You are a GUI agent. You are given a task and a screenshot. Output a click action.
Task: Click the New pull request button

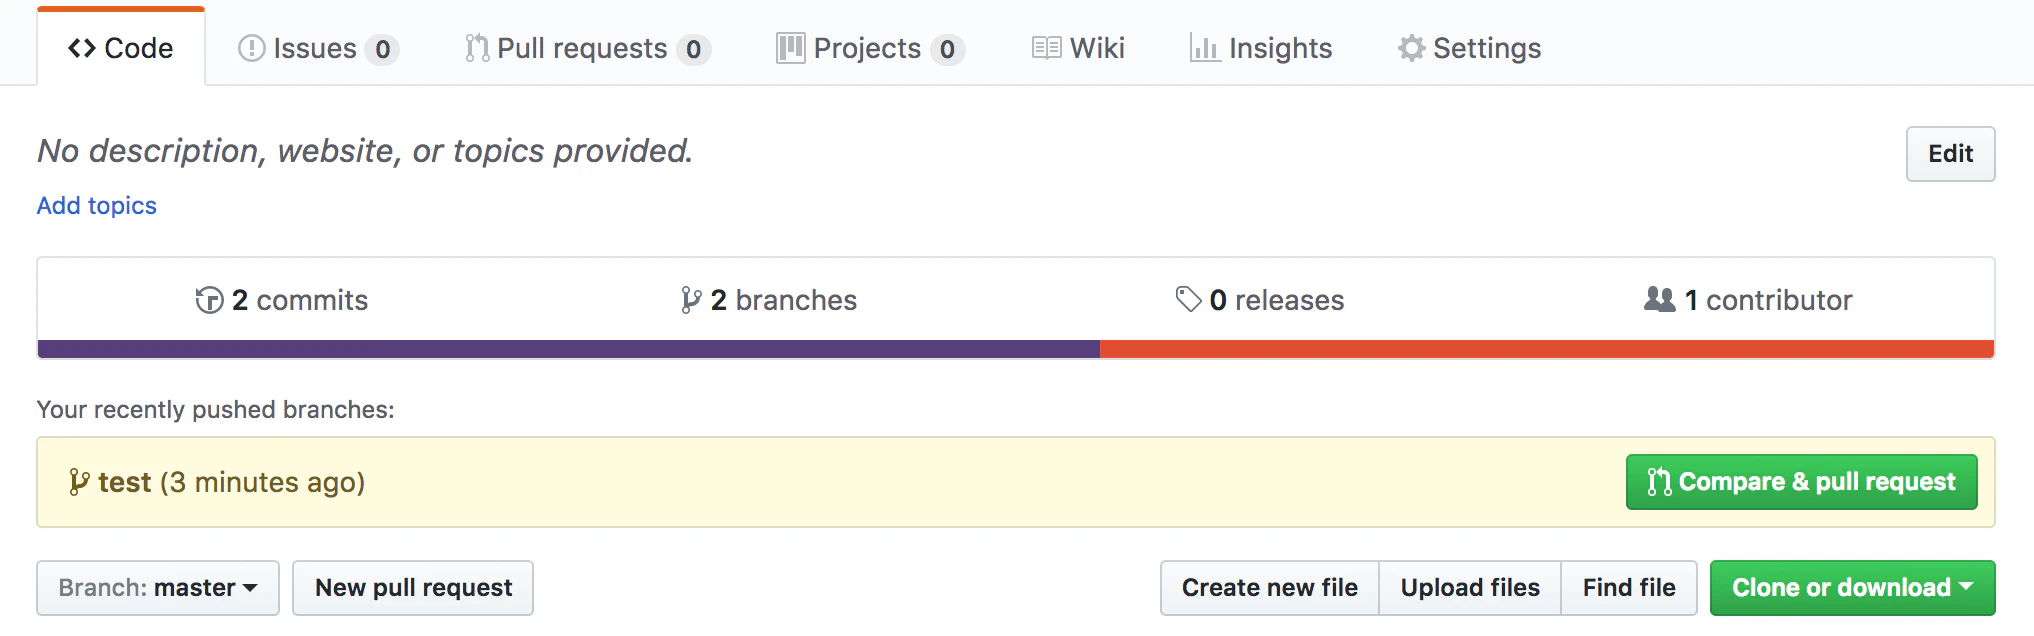click(413, 588)
